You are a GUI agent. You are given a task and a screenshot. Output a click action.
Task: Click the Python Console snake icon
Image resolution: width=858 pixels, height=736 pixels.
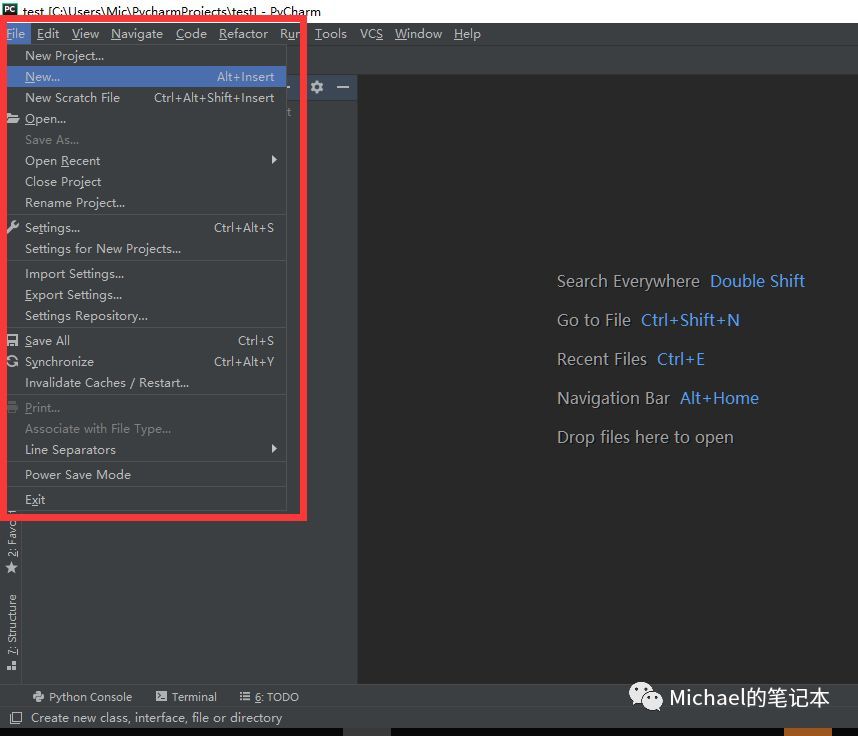(x=39, y=697)
